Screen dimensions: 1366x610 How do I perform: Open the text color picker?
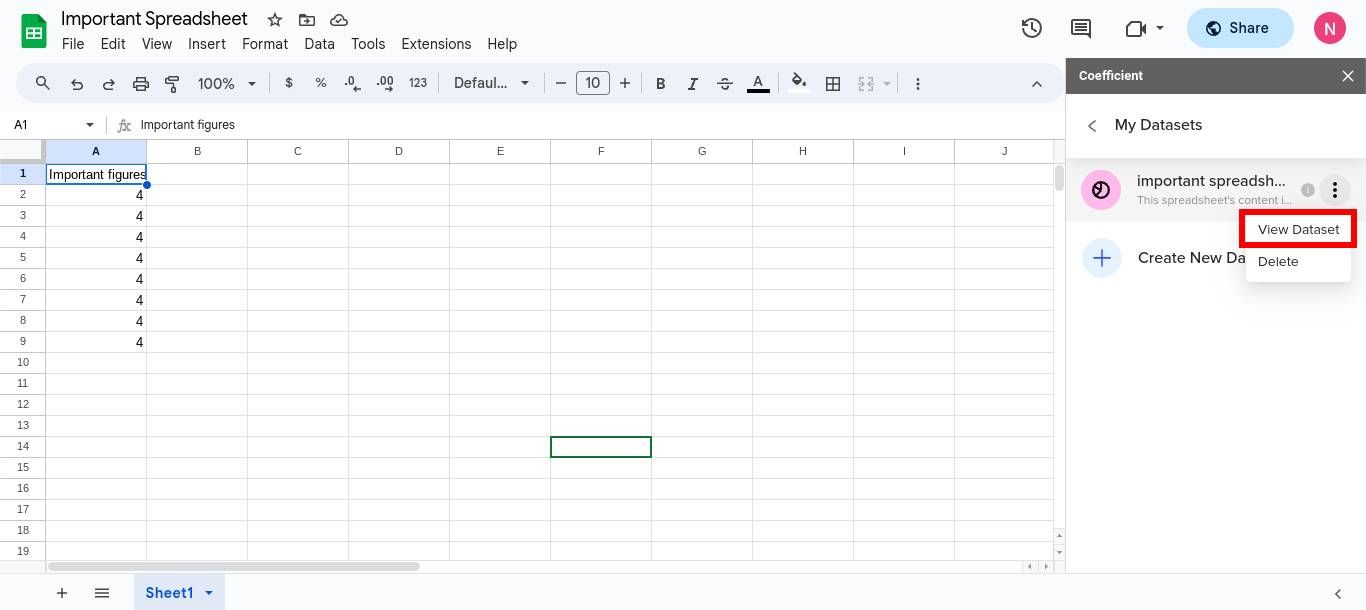click(758, 83)
